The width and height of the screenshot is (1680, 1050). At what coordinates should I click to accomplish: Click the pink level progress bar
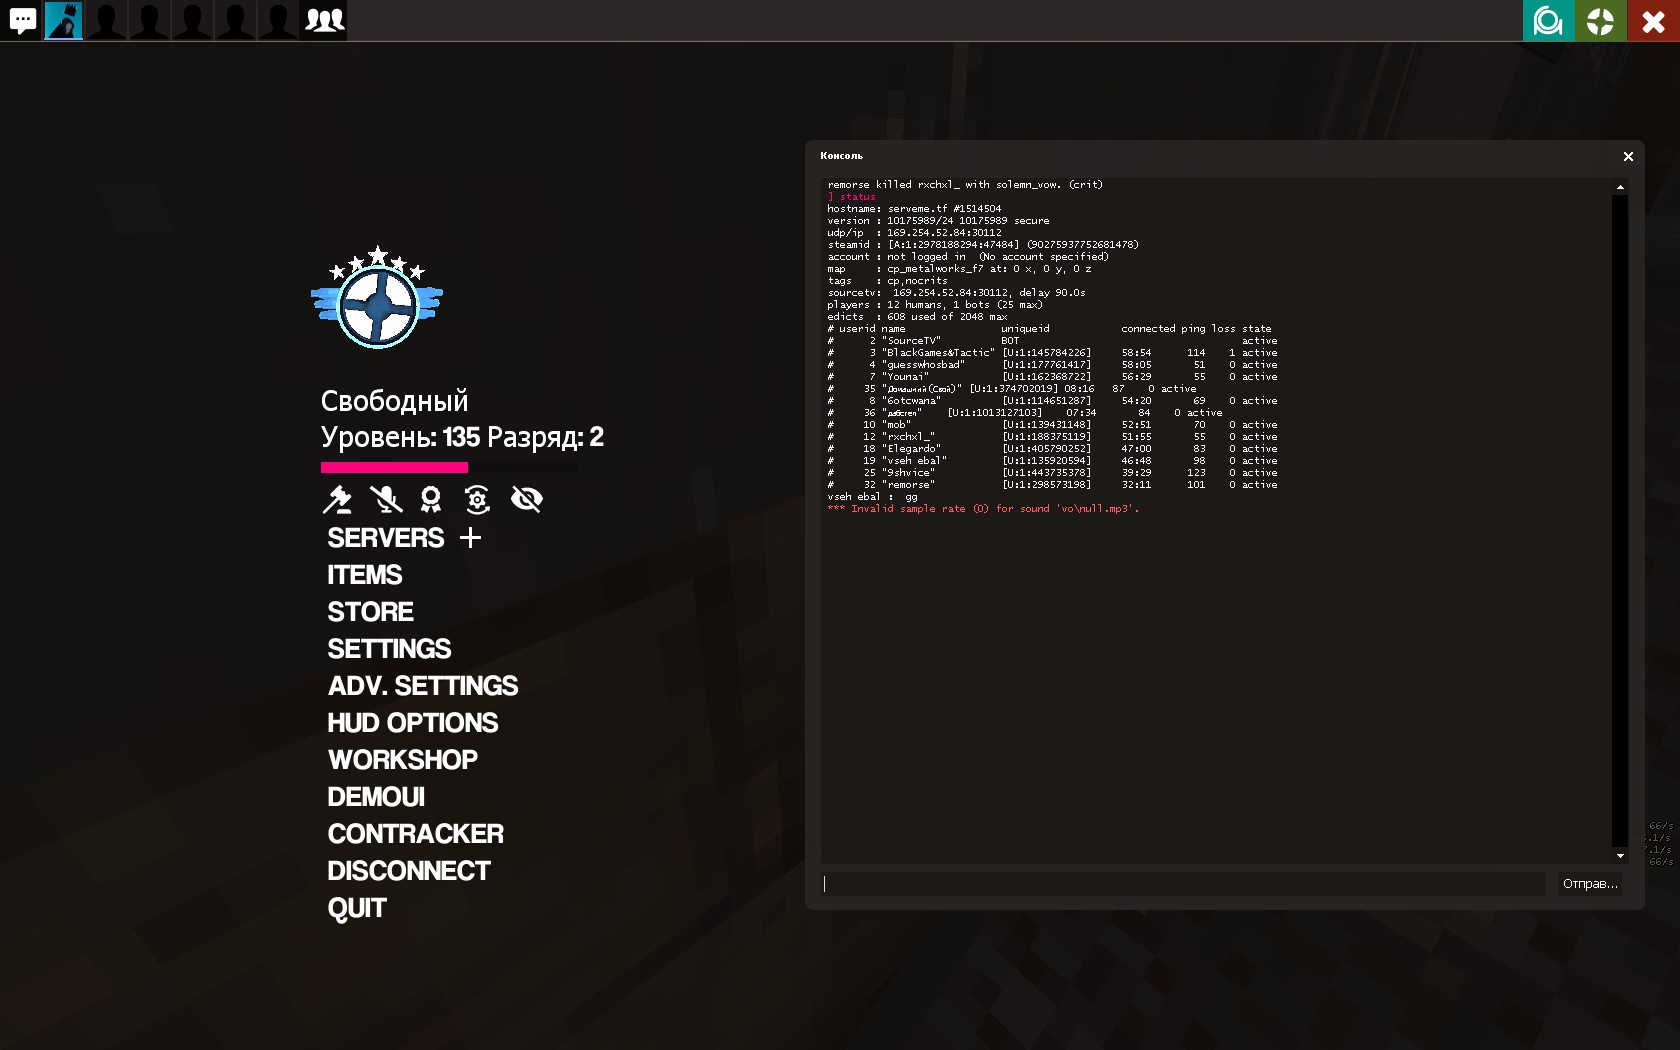click(x=394, y=467)
